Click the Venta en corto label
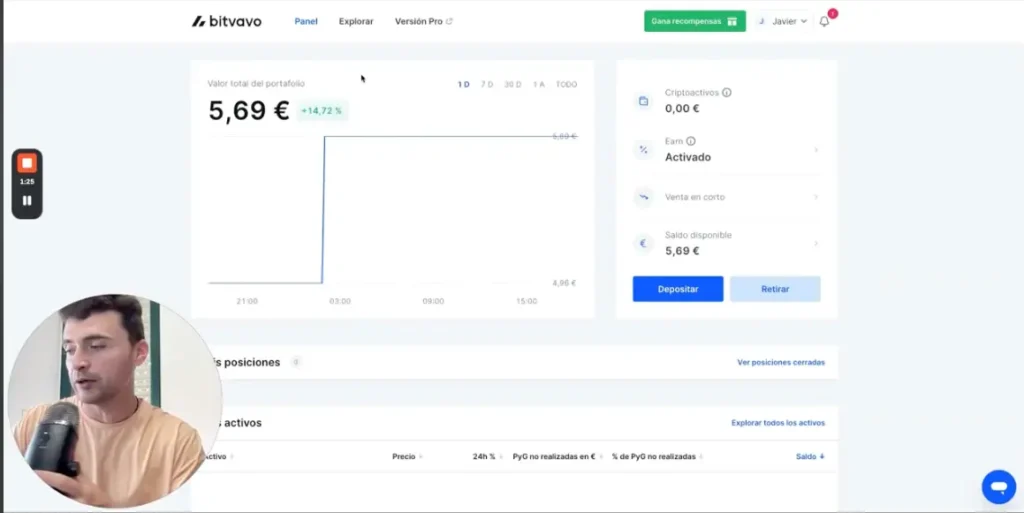Image resolution: width=1024 pixels, height=513 pixels. pos(695,197)
